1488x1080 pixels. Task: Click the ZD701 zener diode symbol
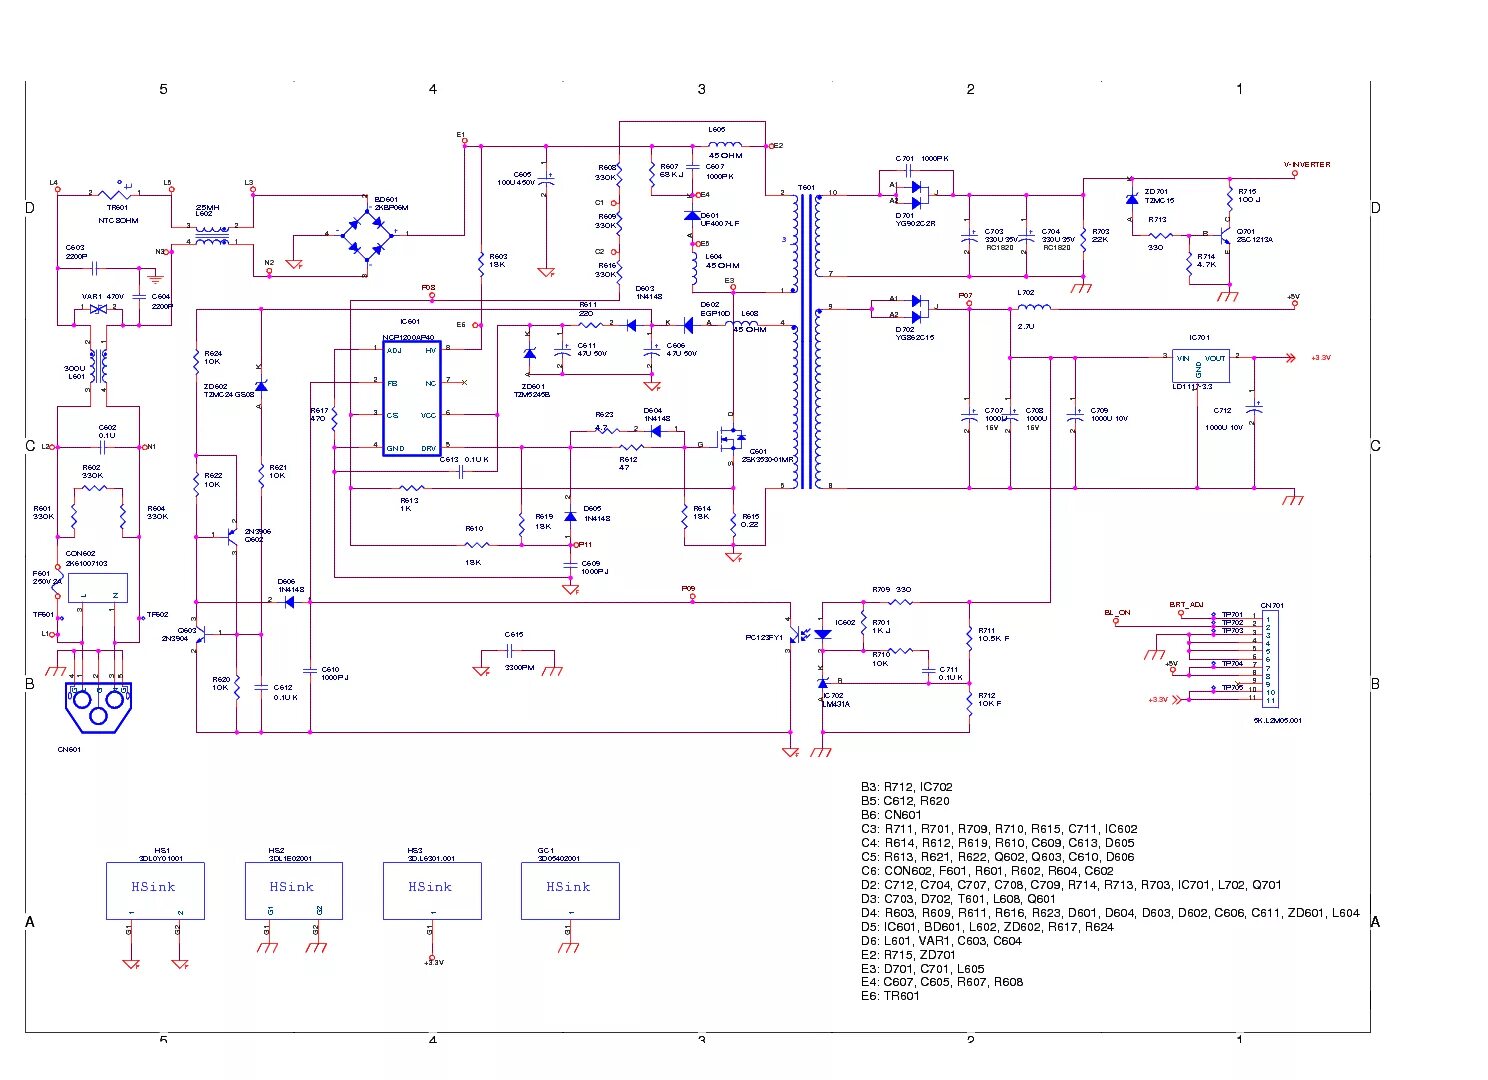coord(1132,200)
